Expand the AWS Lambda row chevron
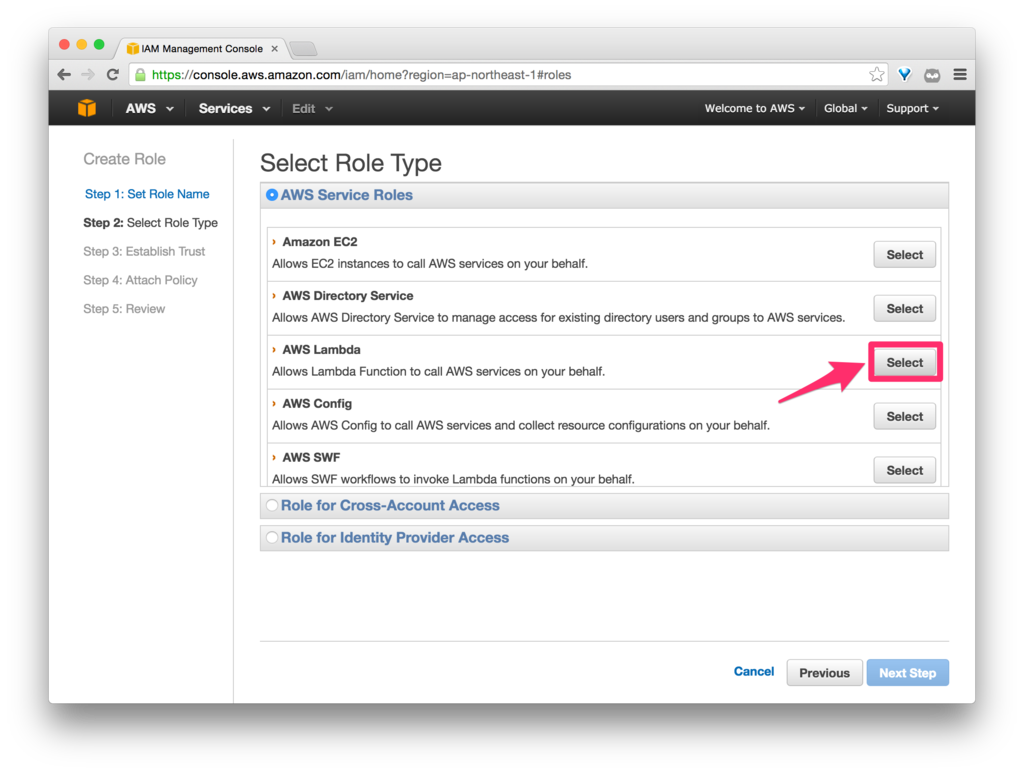The height and width of the screenshot is (773, 1024). click(x=274, y=349)
